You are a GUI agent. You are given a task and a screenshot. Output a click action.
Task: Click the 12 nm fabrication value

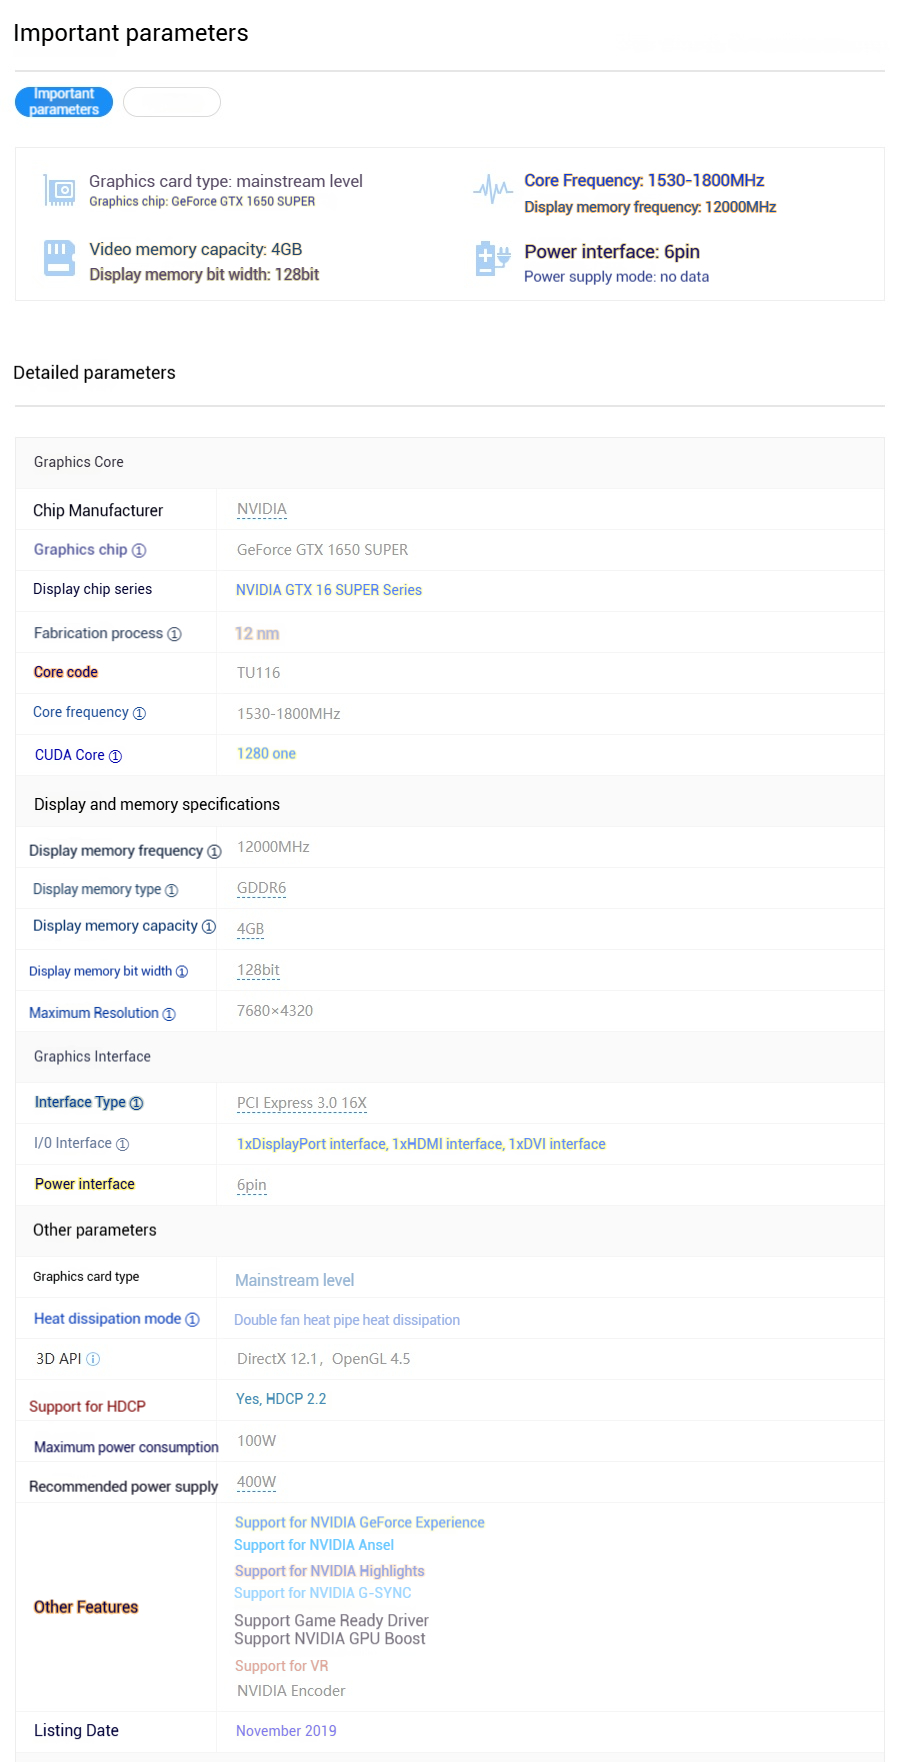pos(257,633)
